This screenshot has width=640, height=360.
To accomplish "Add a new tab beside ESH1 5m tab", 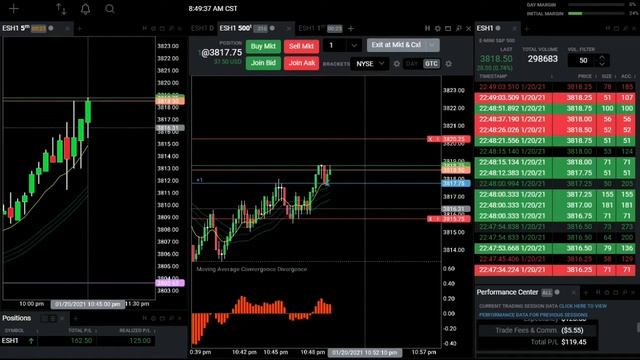I will tap(80, 29).
